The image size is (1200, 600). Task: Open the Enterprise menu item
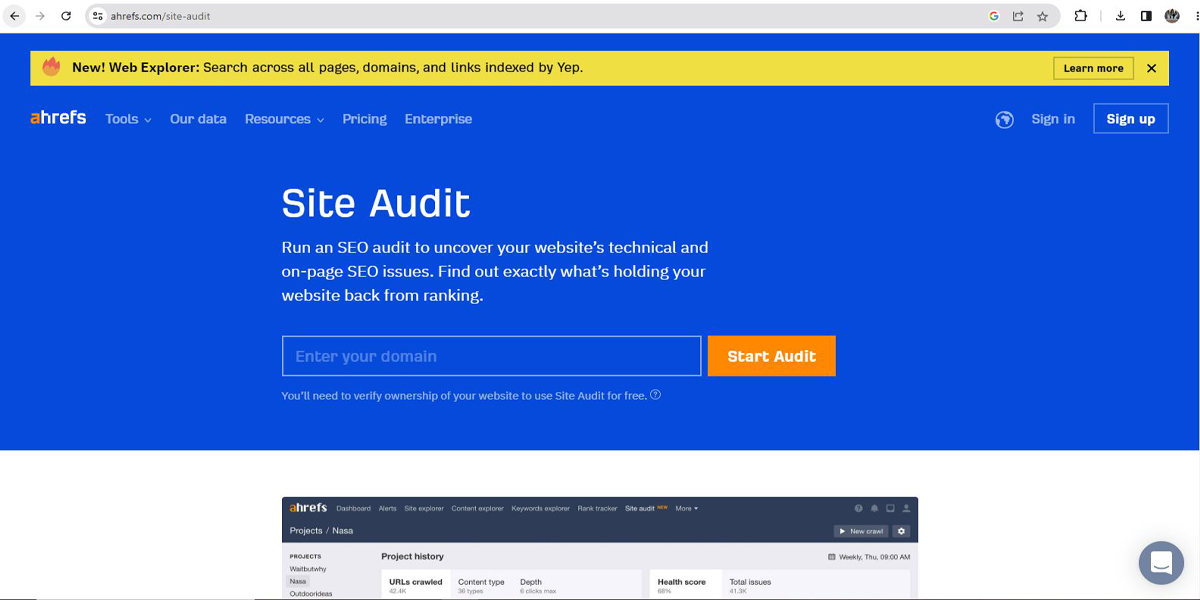(438, 119)
